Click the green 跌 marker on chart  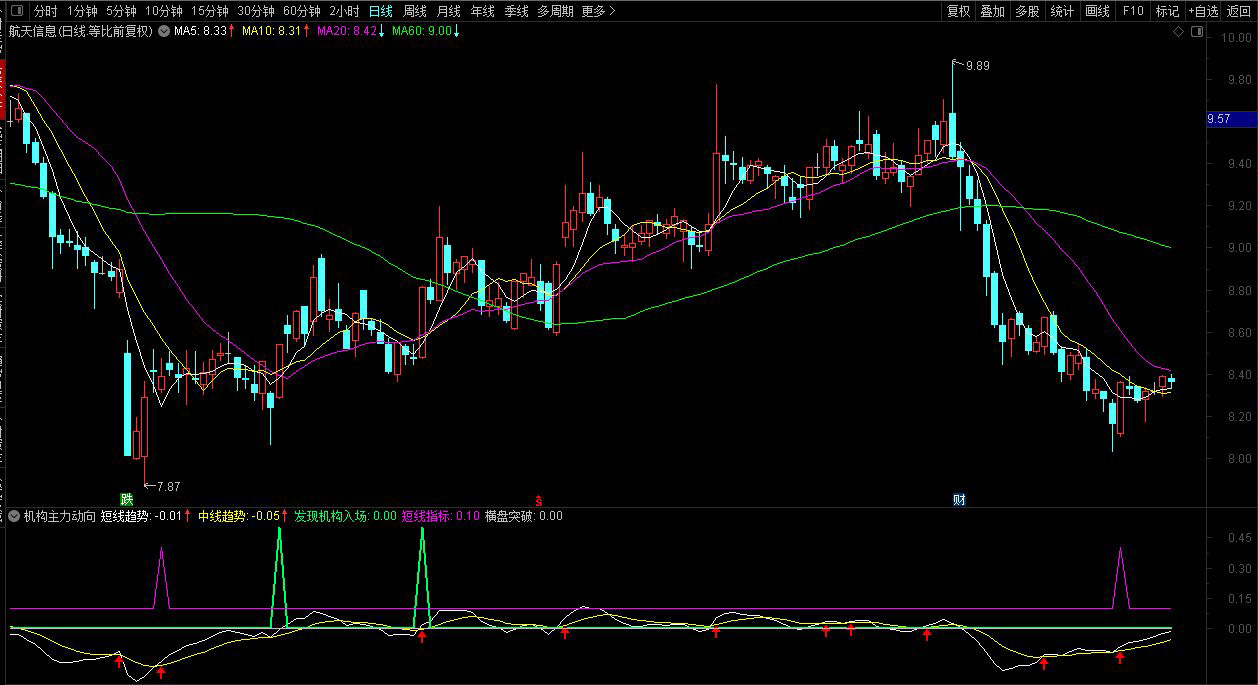point(127,498)
